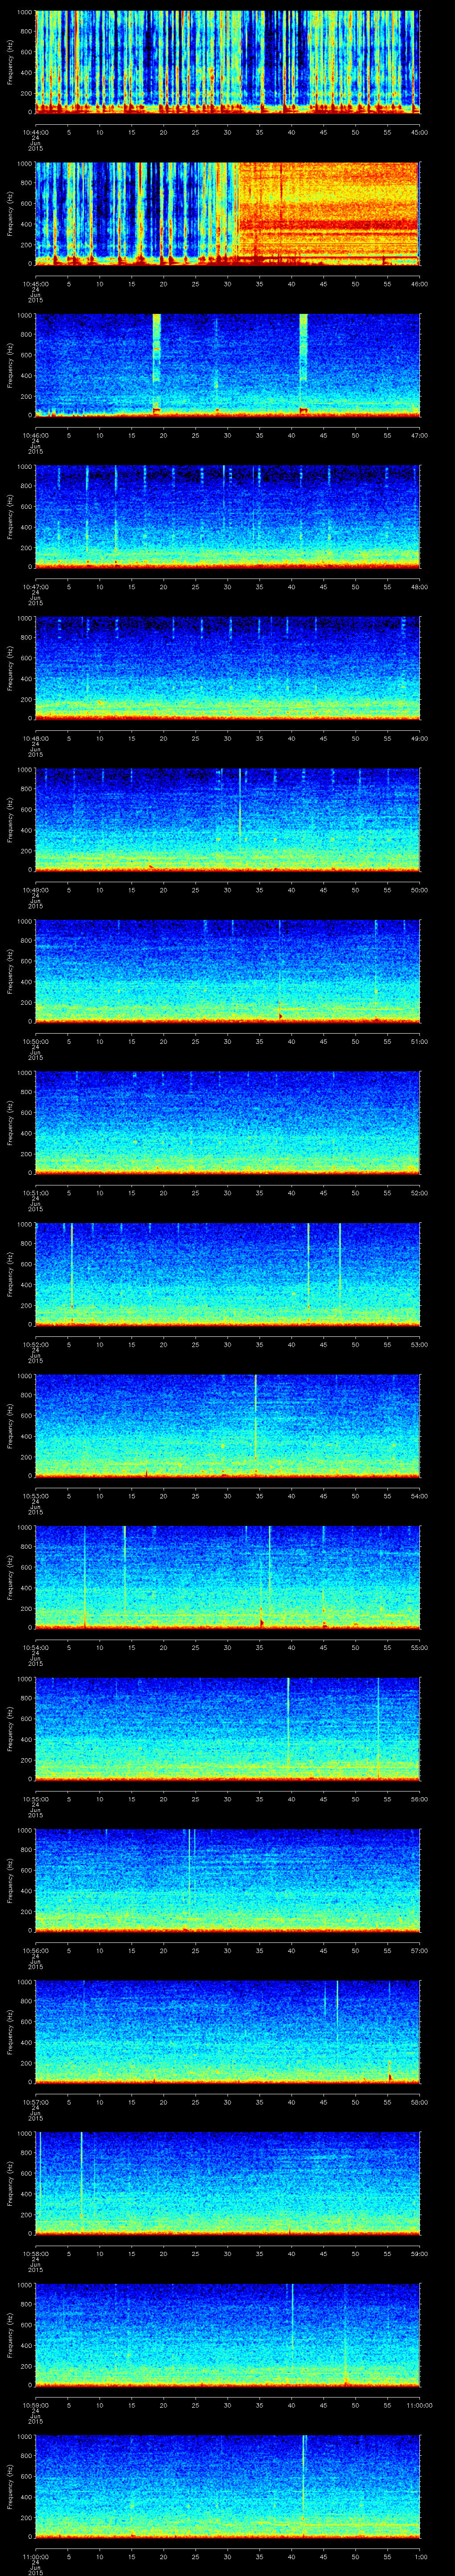Click the 10:44:00 start time label
This screenshot has width=455, height=2576.
[x=35, y=132]
